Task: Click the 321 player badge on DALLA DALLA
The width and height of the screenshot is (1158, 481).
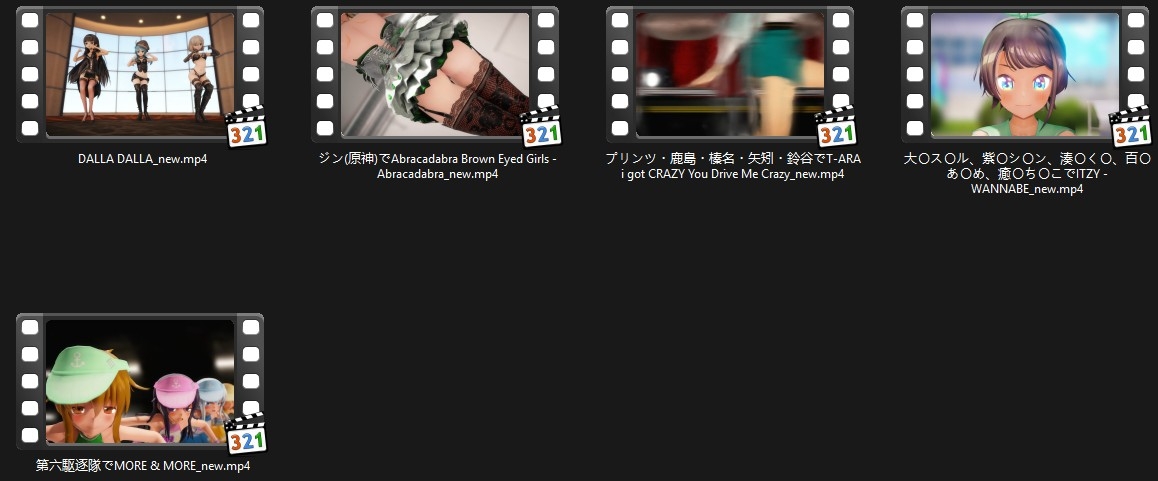Action: (246, 126)
